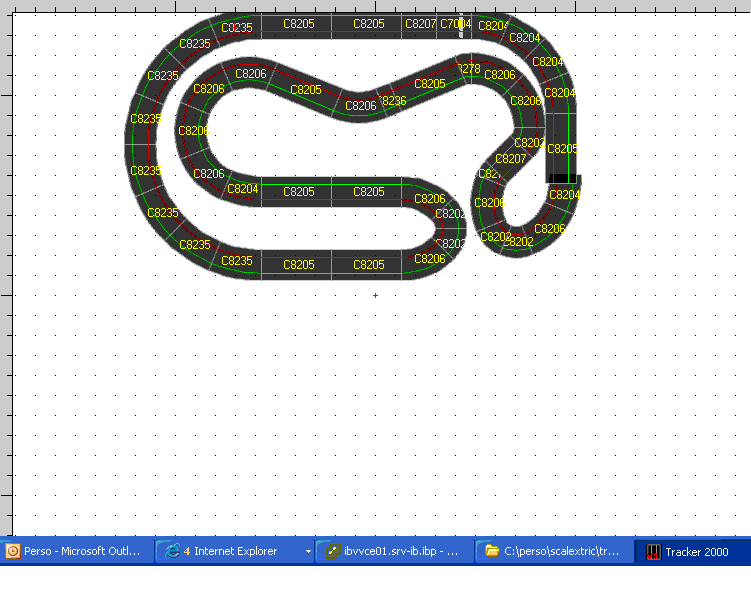The image size is (751, 591).
Task: Expand the Internet Explorer group dropdown arrow
Action: pos(308,551)
